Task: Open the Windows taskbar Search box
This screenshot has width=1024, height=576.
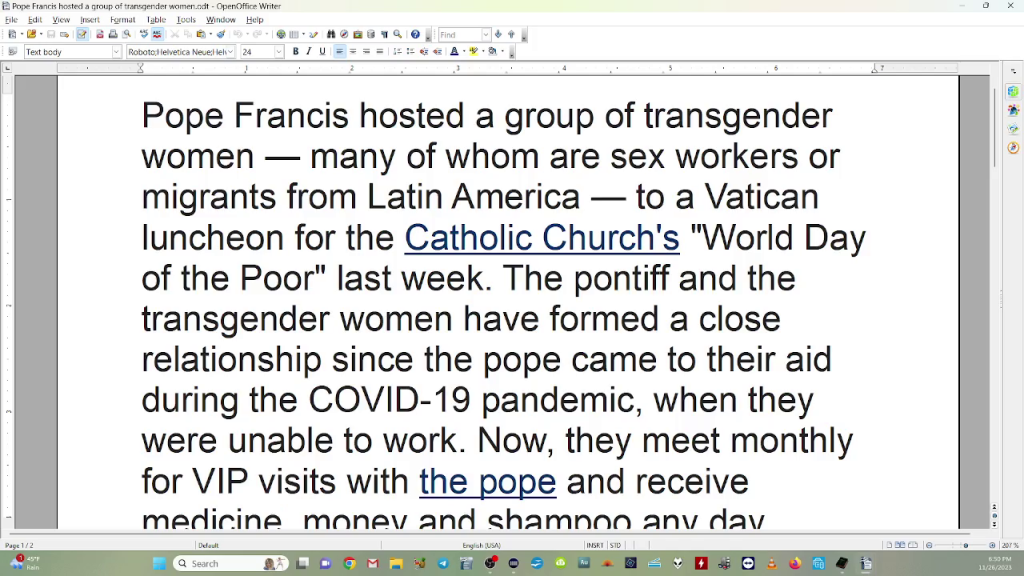Action: (x=231, y=564)
